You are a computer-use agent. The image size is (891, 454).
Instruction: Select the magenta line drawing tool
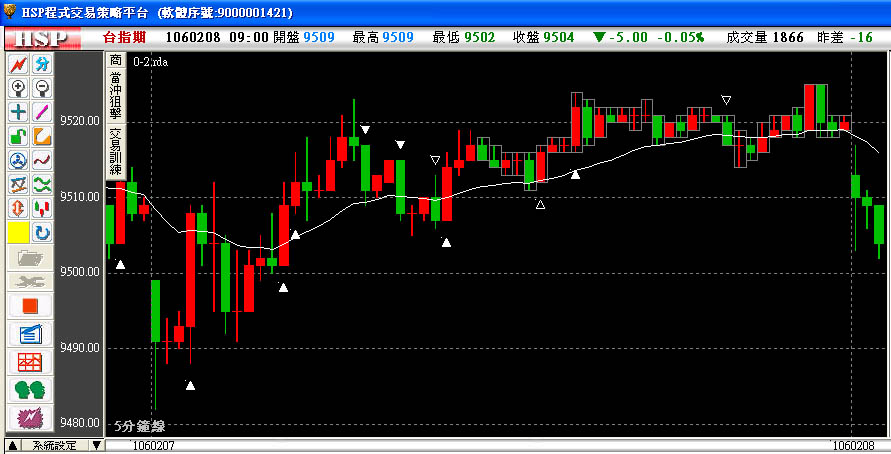(42, 112)
